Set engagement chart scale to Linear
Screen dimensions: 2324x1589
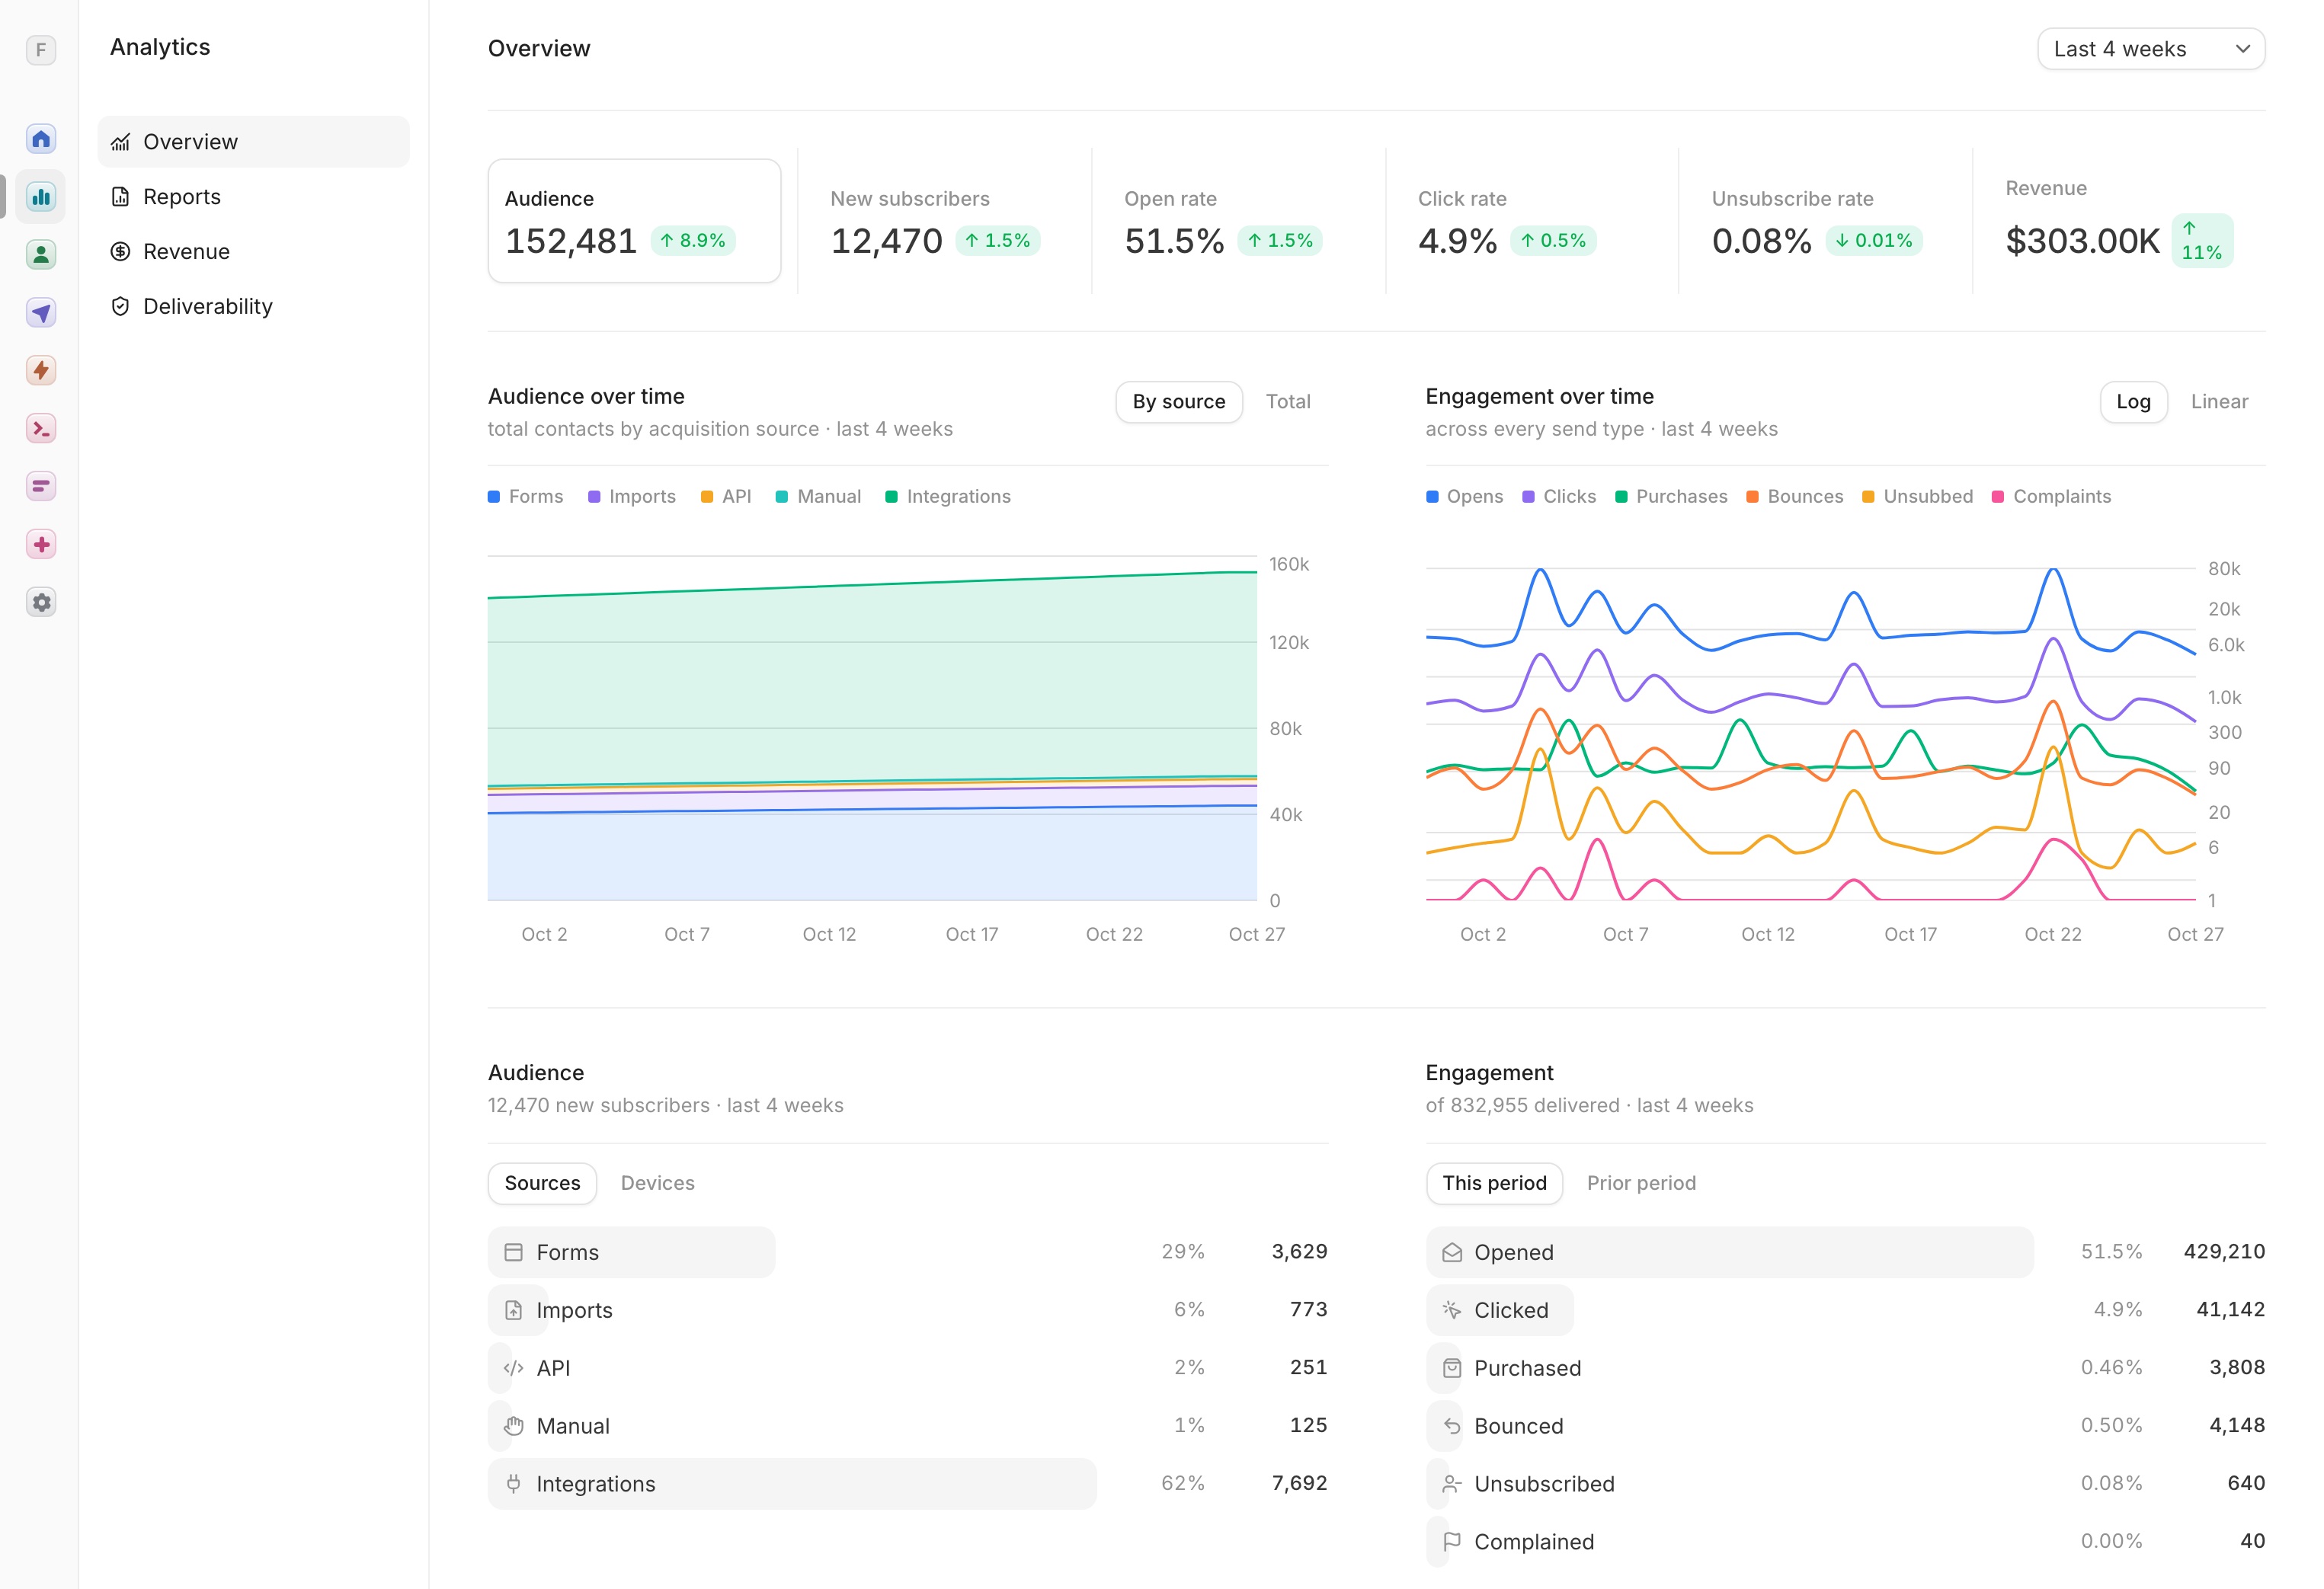pos(2219,402)
